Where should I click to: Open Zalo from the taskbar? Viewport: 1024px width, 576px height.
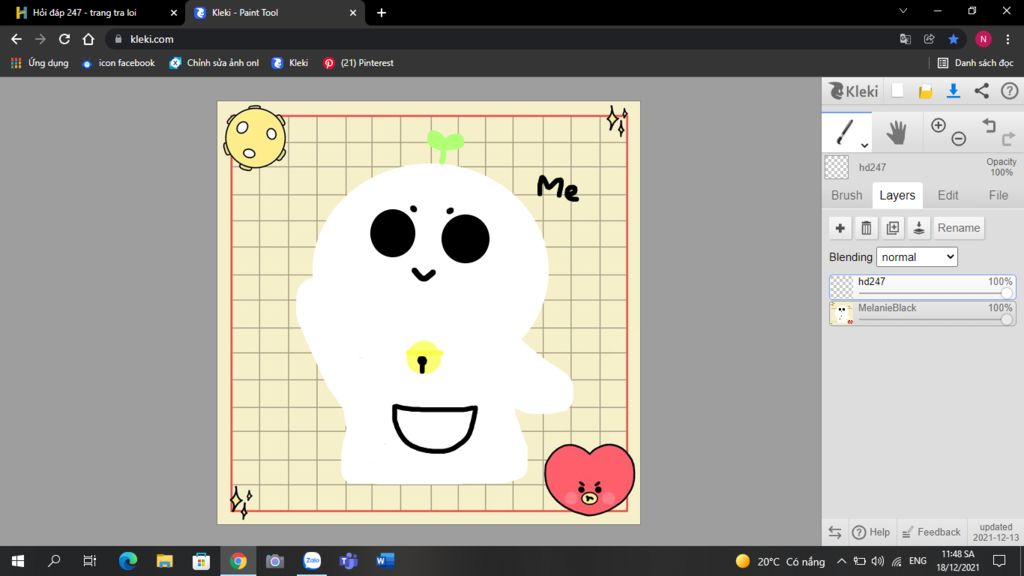click(312, 561)
